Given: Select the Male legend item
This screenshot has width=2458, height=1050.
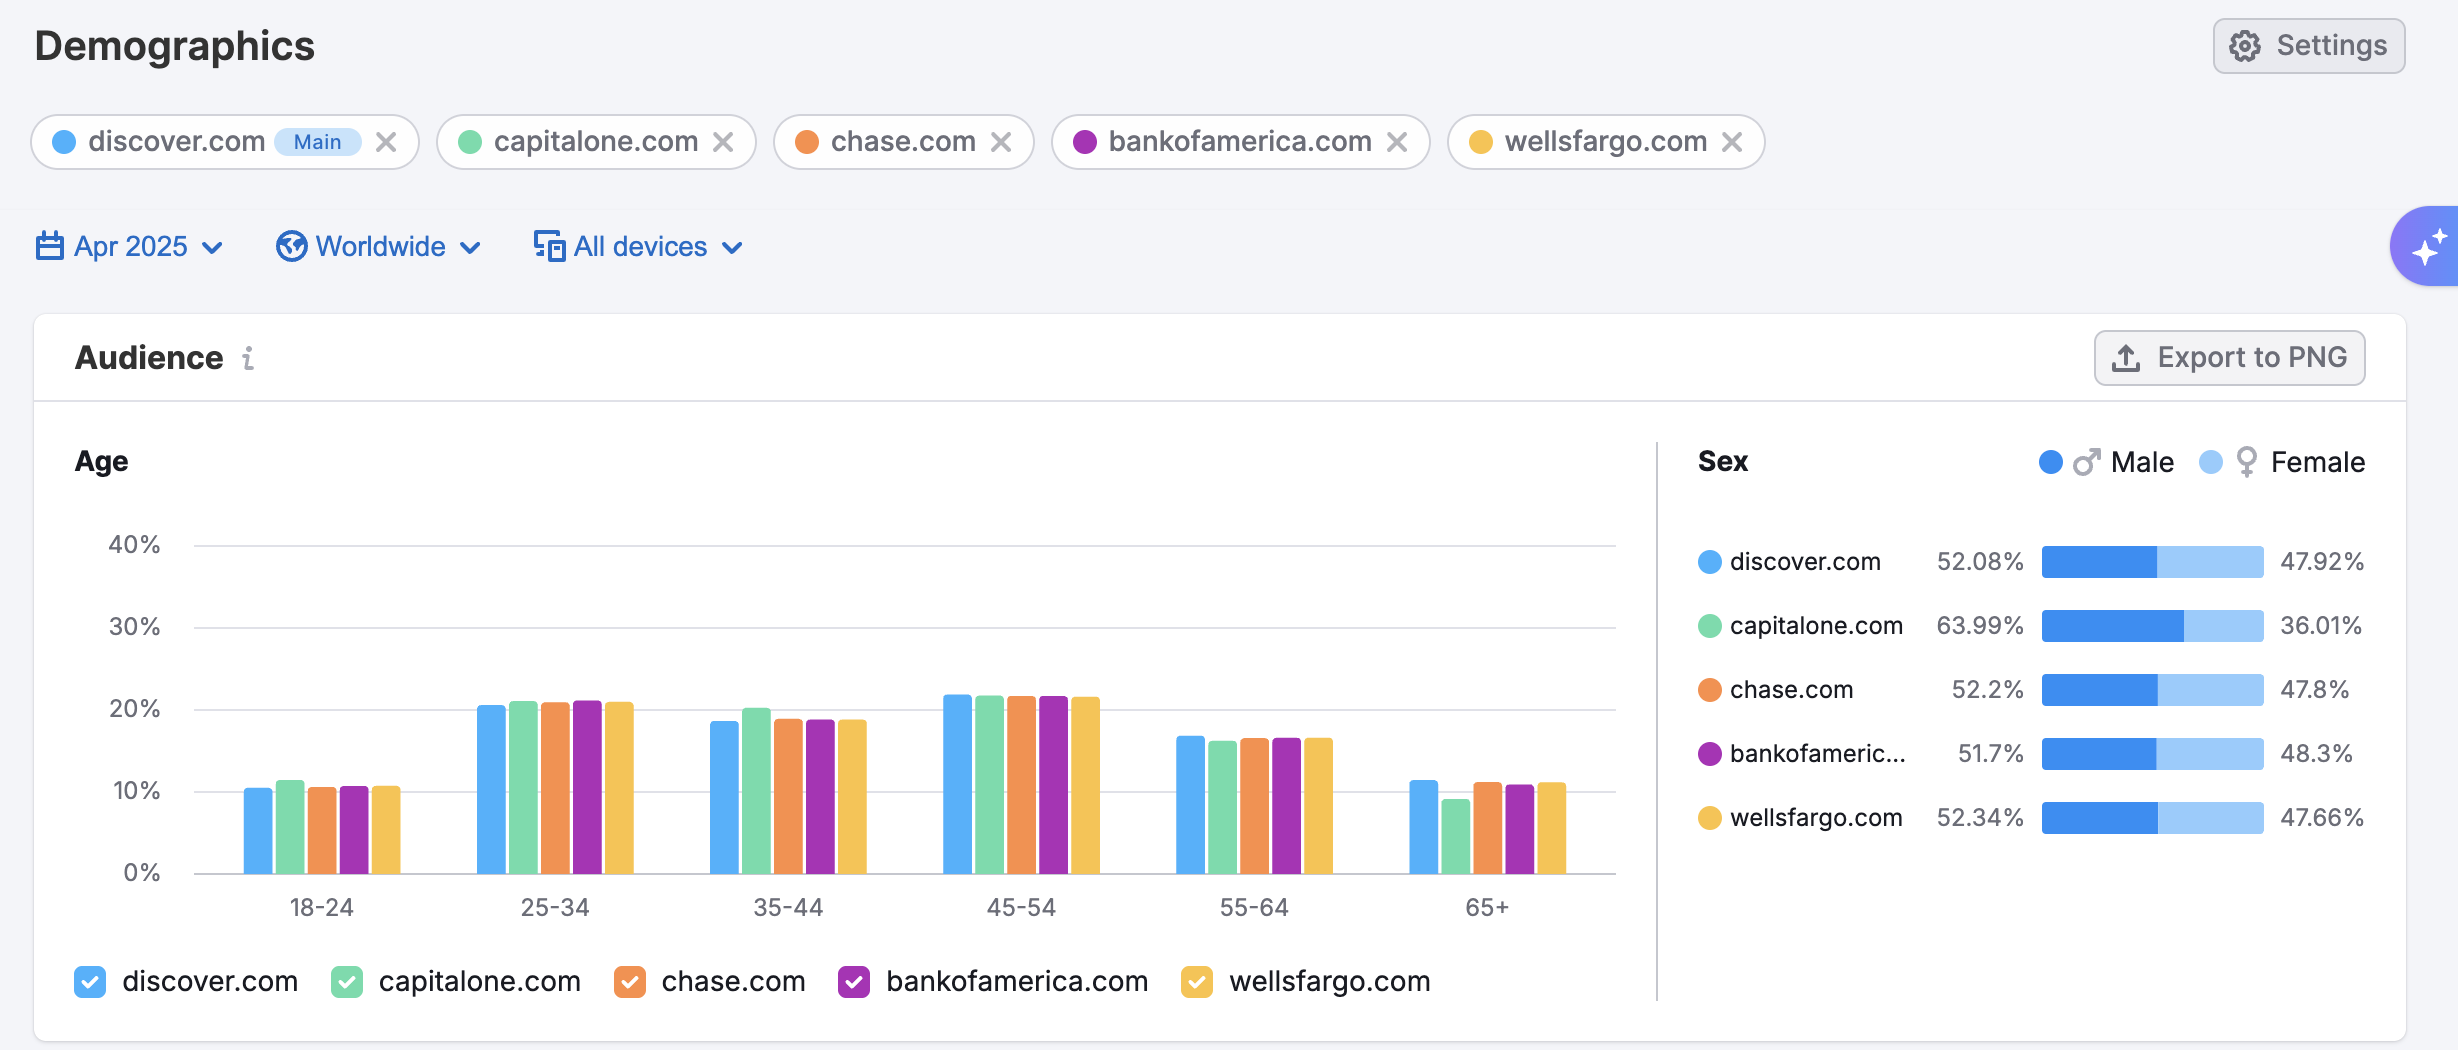Looking at the screenshot, I should pos(2107,462).
